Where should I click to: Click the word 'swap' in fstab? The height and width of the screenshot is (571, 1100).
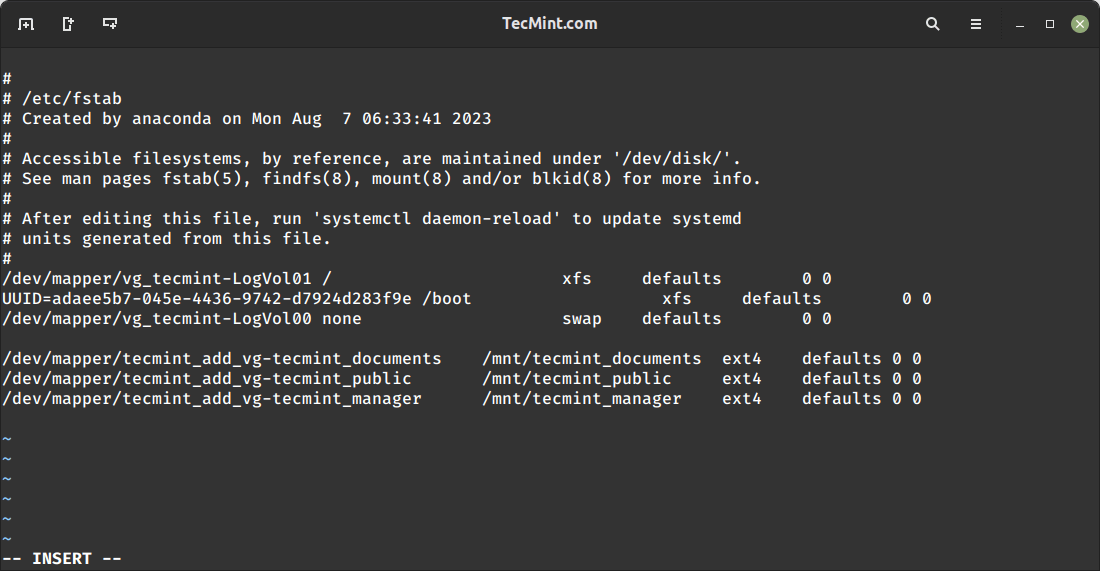pos(582,319)
